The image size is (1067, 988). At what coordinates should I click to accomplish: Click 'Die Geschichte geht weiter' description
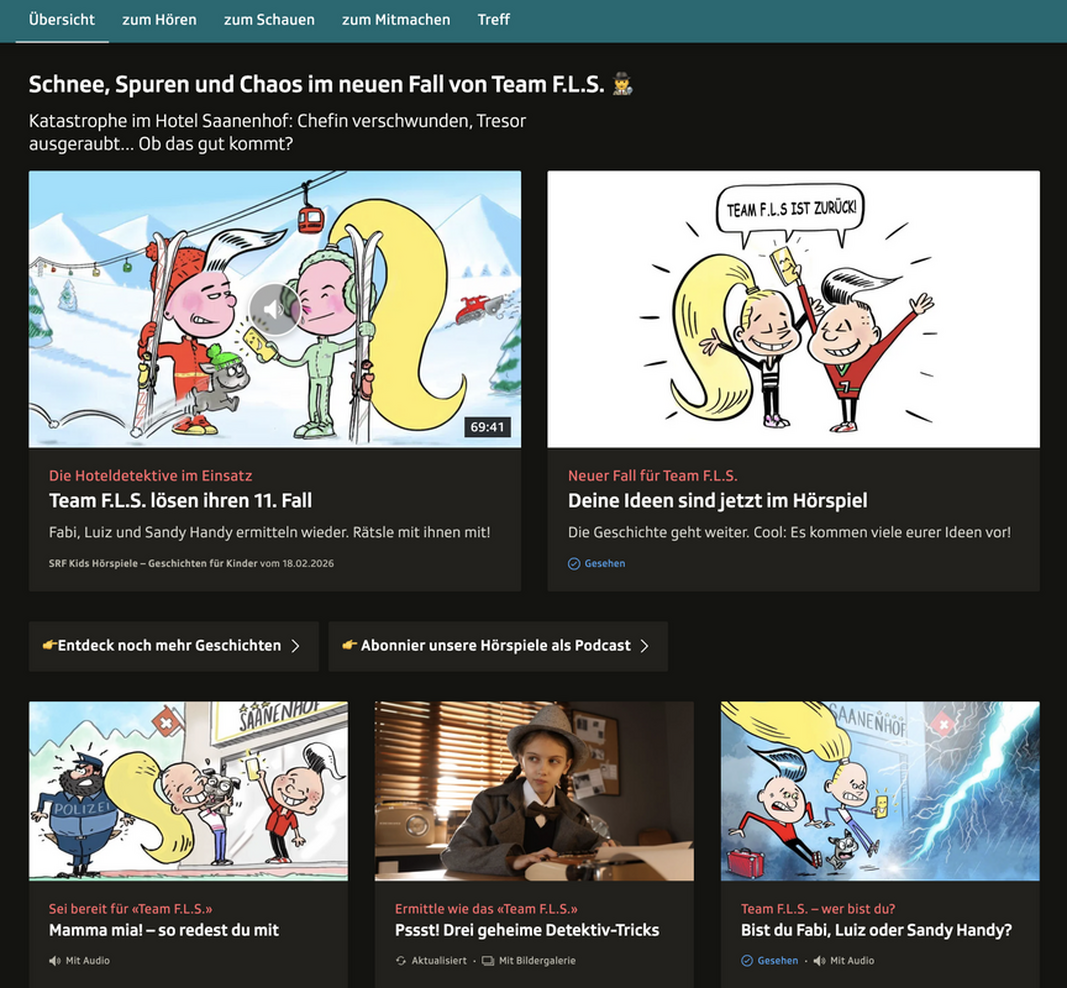(789, 532)
